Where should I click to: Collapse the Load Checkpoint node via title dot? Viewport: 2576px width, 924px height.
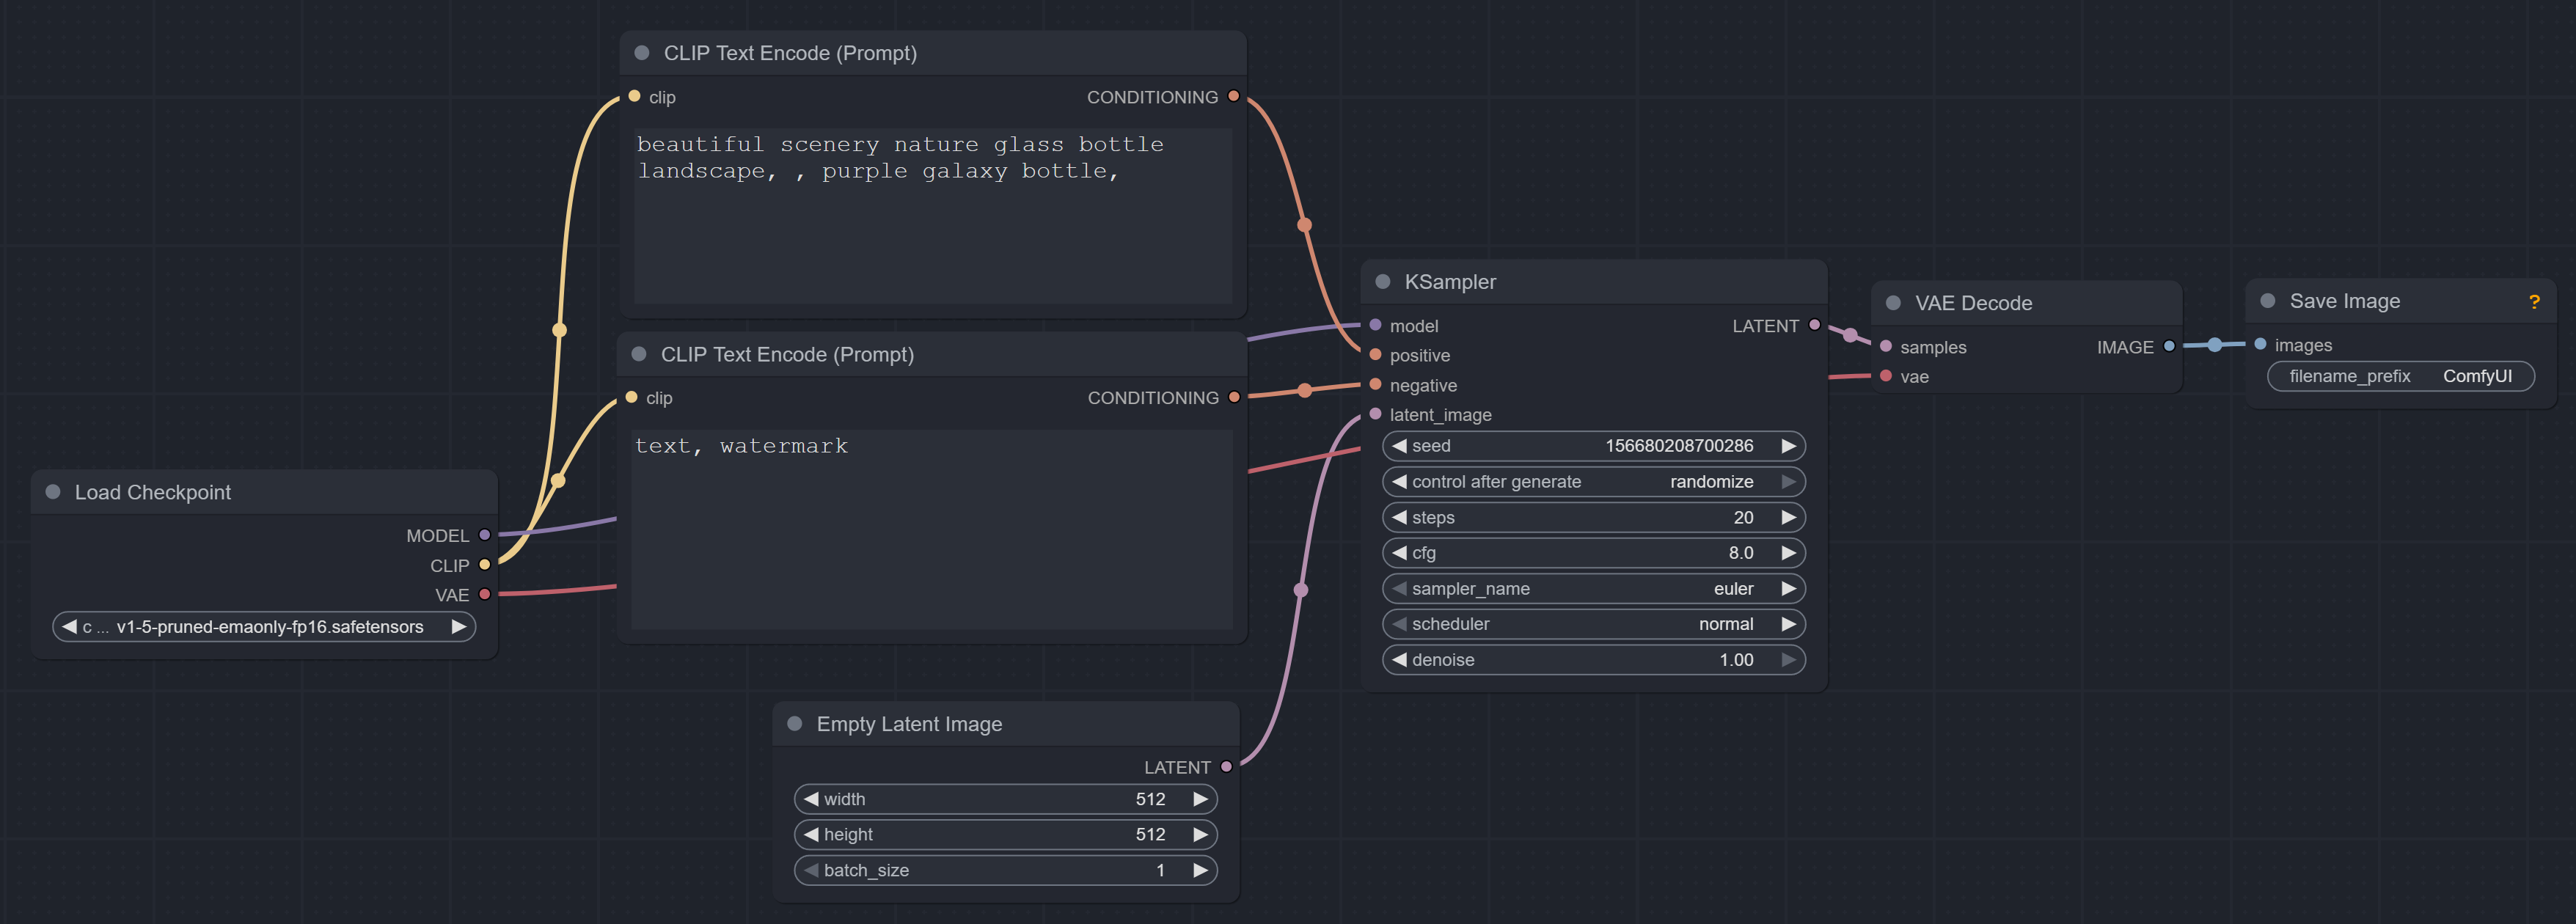tap(53, 492)
